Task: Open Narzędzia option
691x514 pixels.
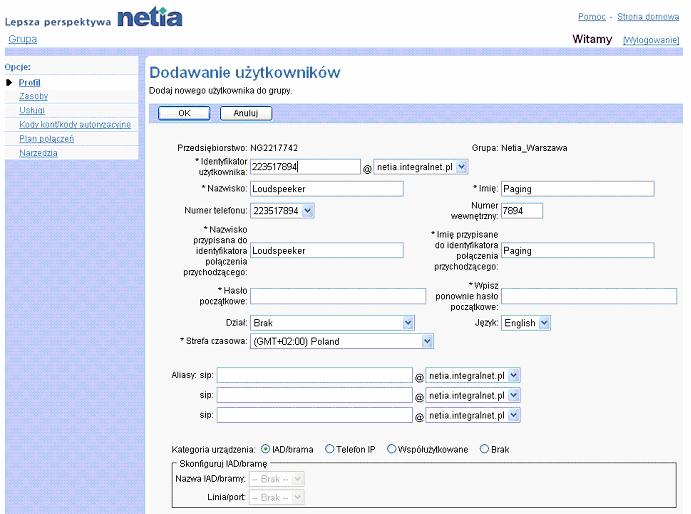Action: [38, 153]
